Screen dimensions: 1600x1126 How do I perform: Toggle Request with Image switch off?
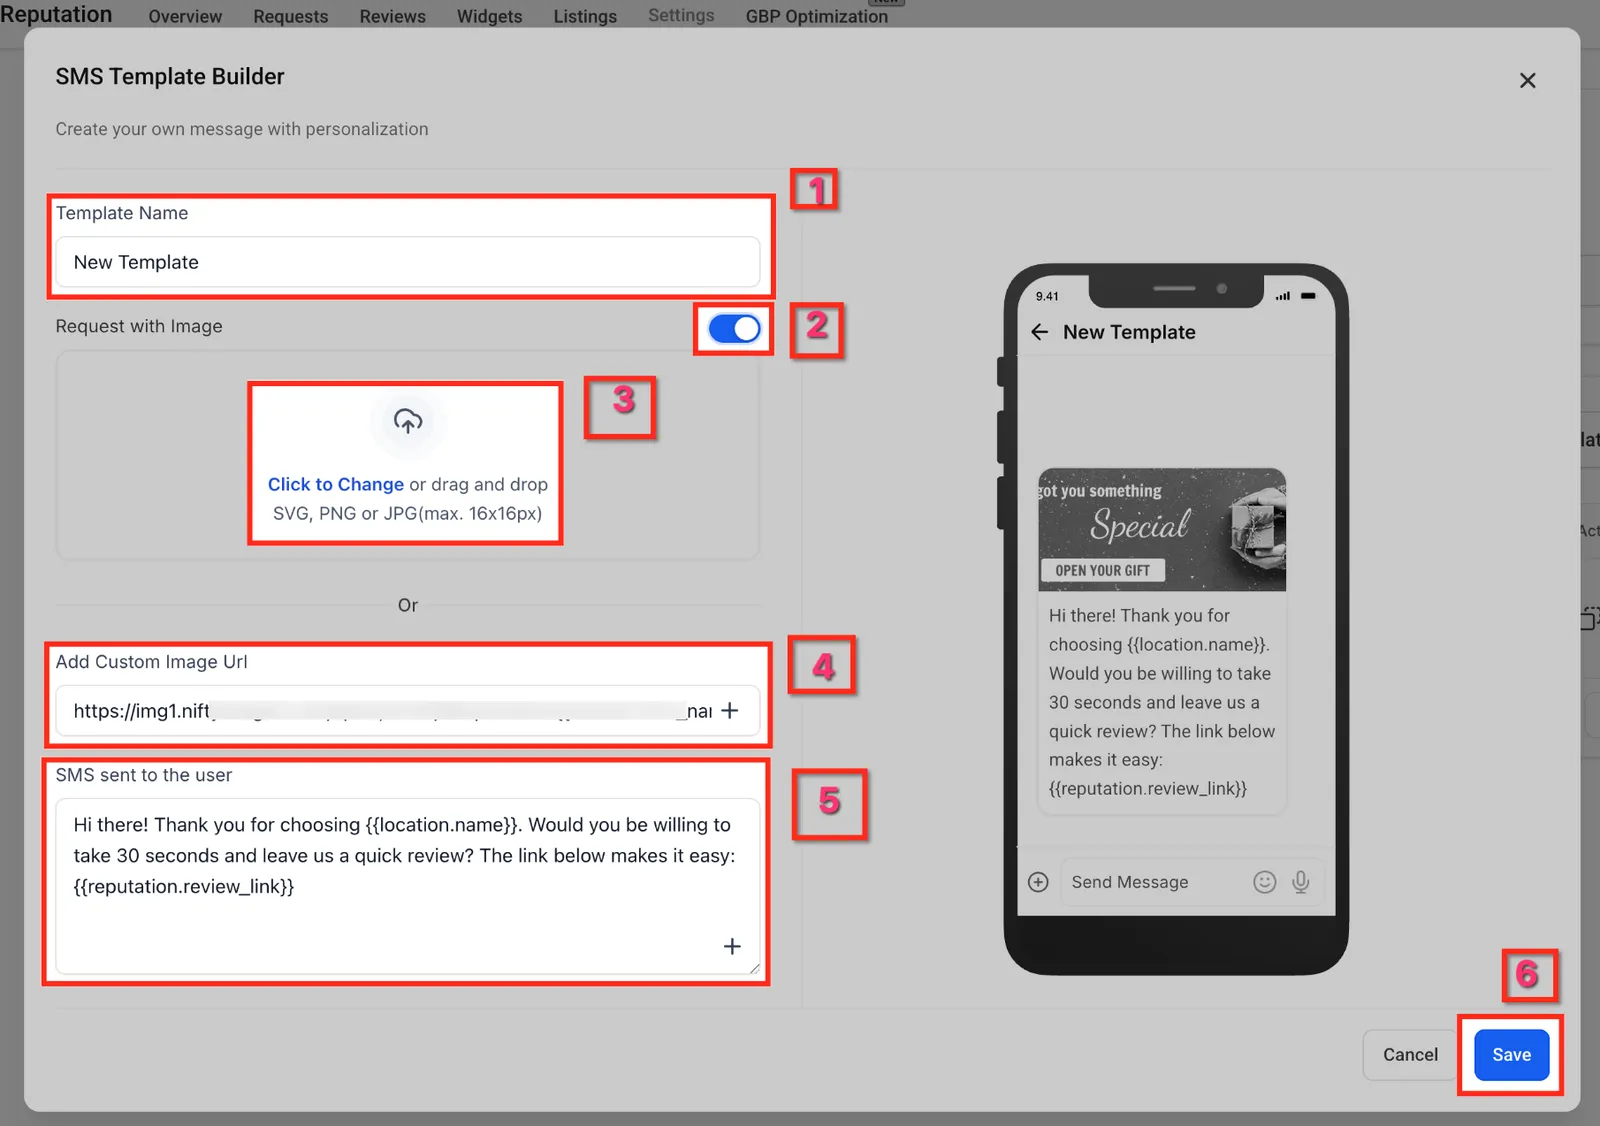pos(734,328)
